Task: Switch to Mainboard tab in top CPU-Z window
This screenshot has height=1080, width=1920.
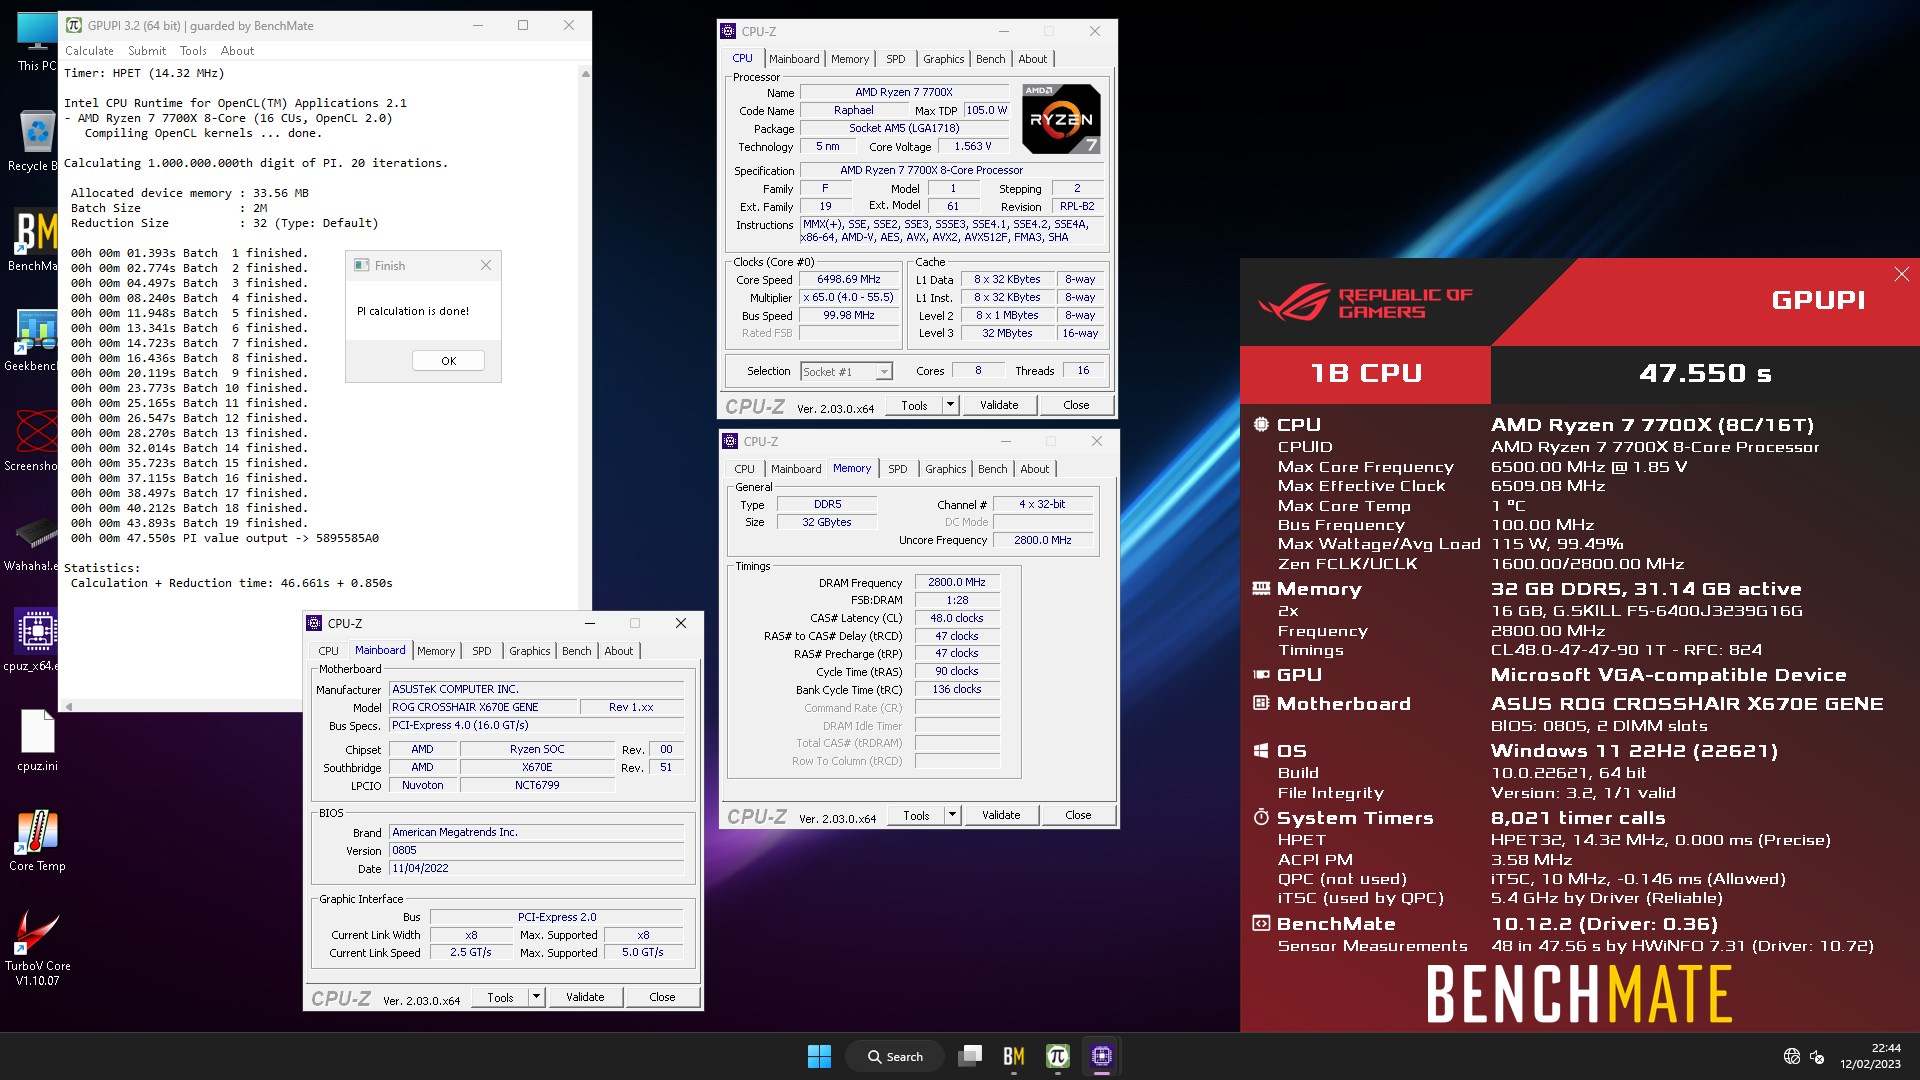Action: [x=794, y=59]
